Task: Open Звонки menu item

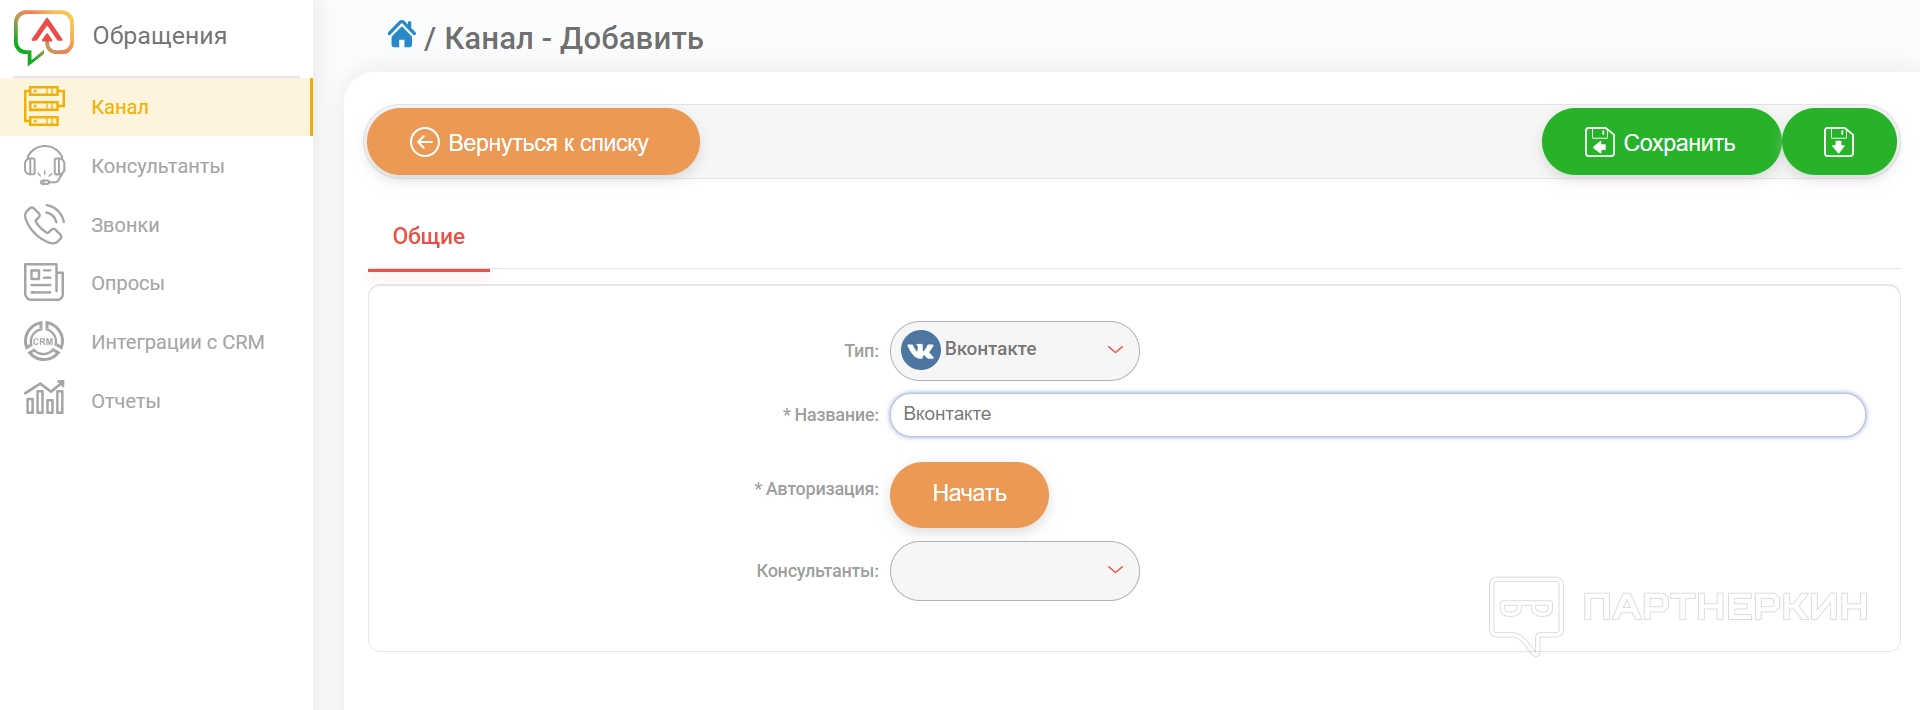Action: tap(125, 225)
